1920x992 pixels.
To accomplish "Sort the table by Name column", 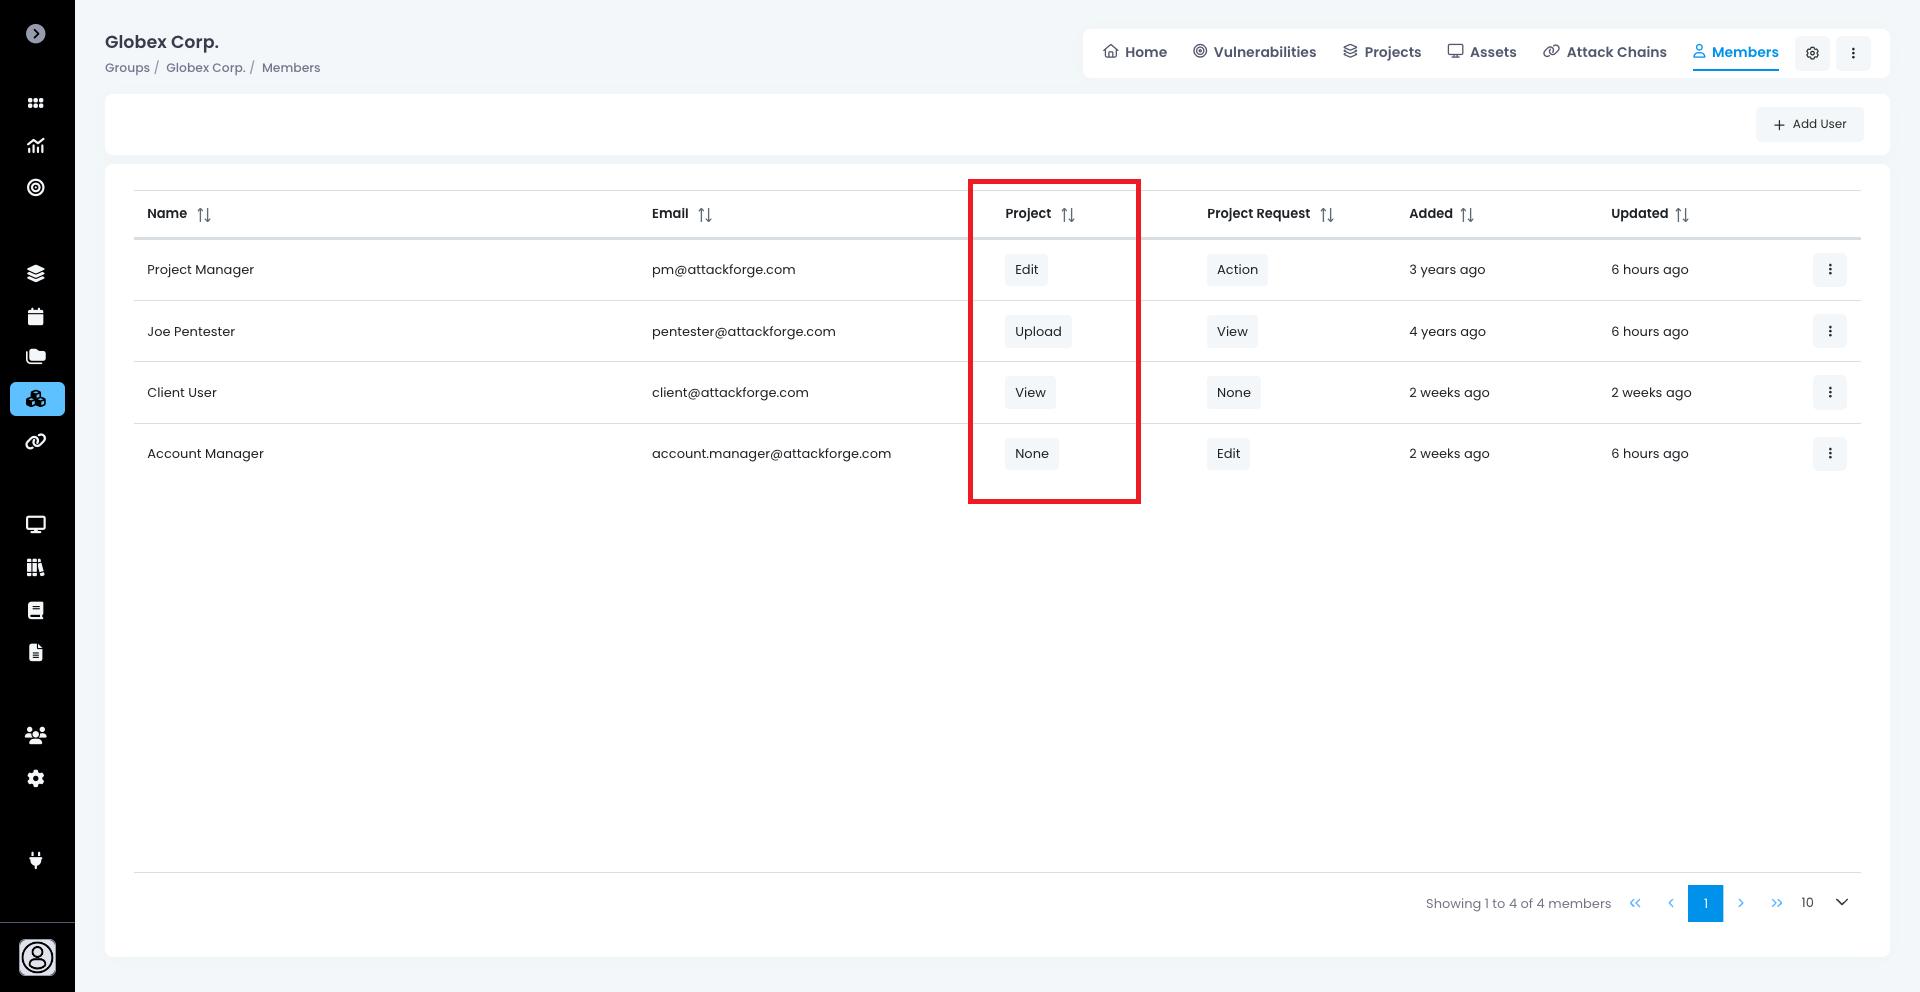I will (204, 214).
